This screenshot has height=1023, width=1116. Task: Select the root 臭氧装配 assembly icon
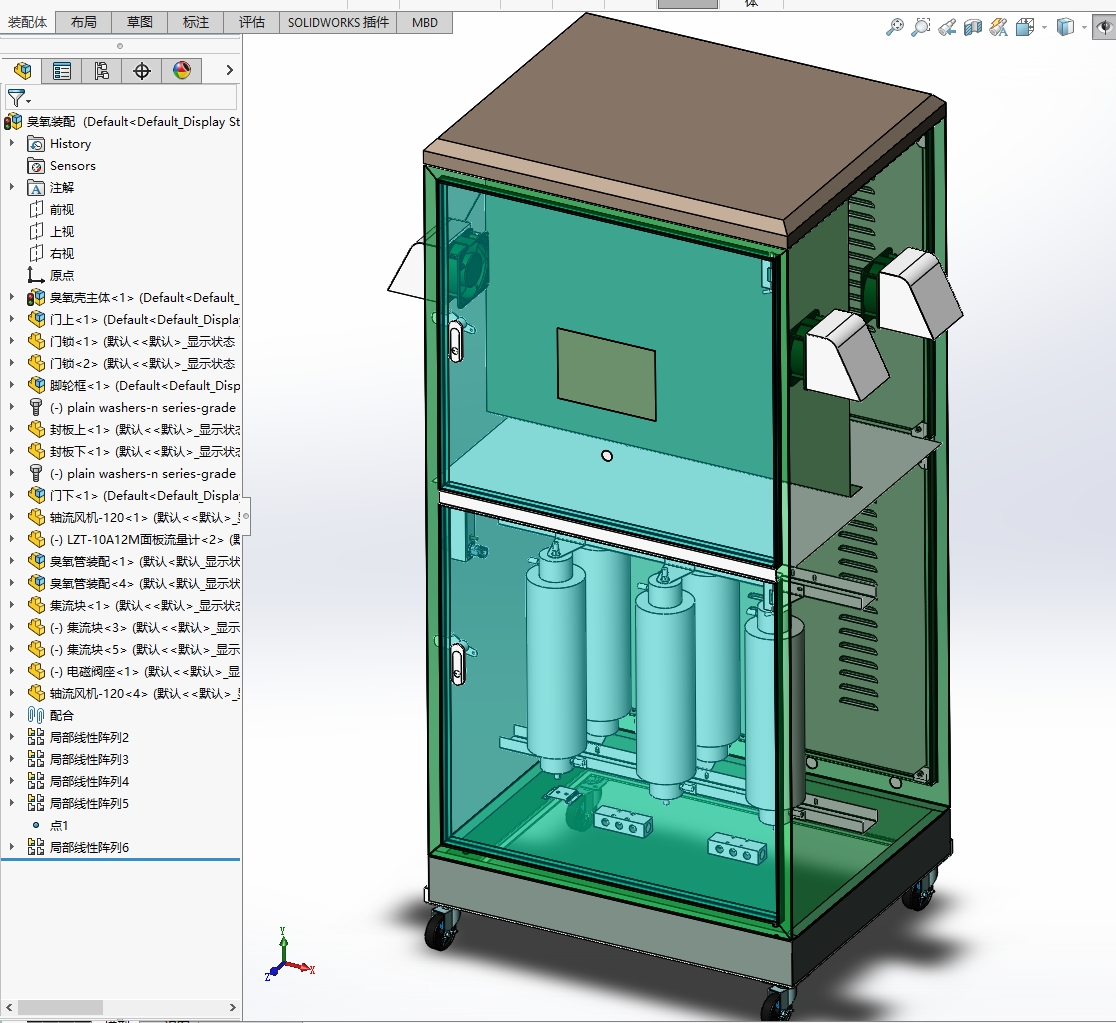tap(14, 122)
